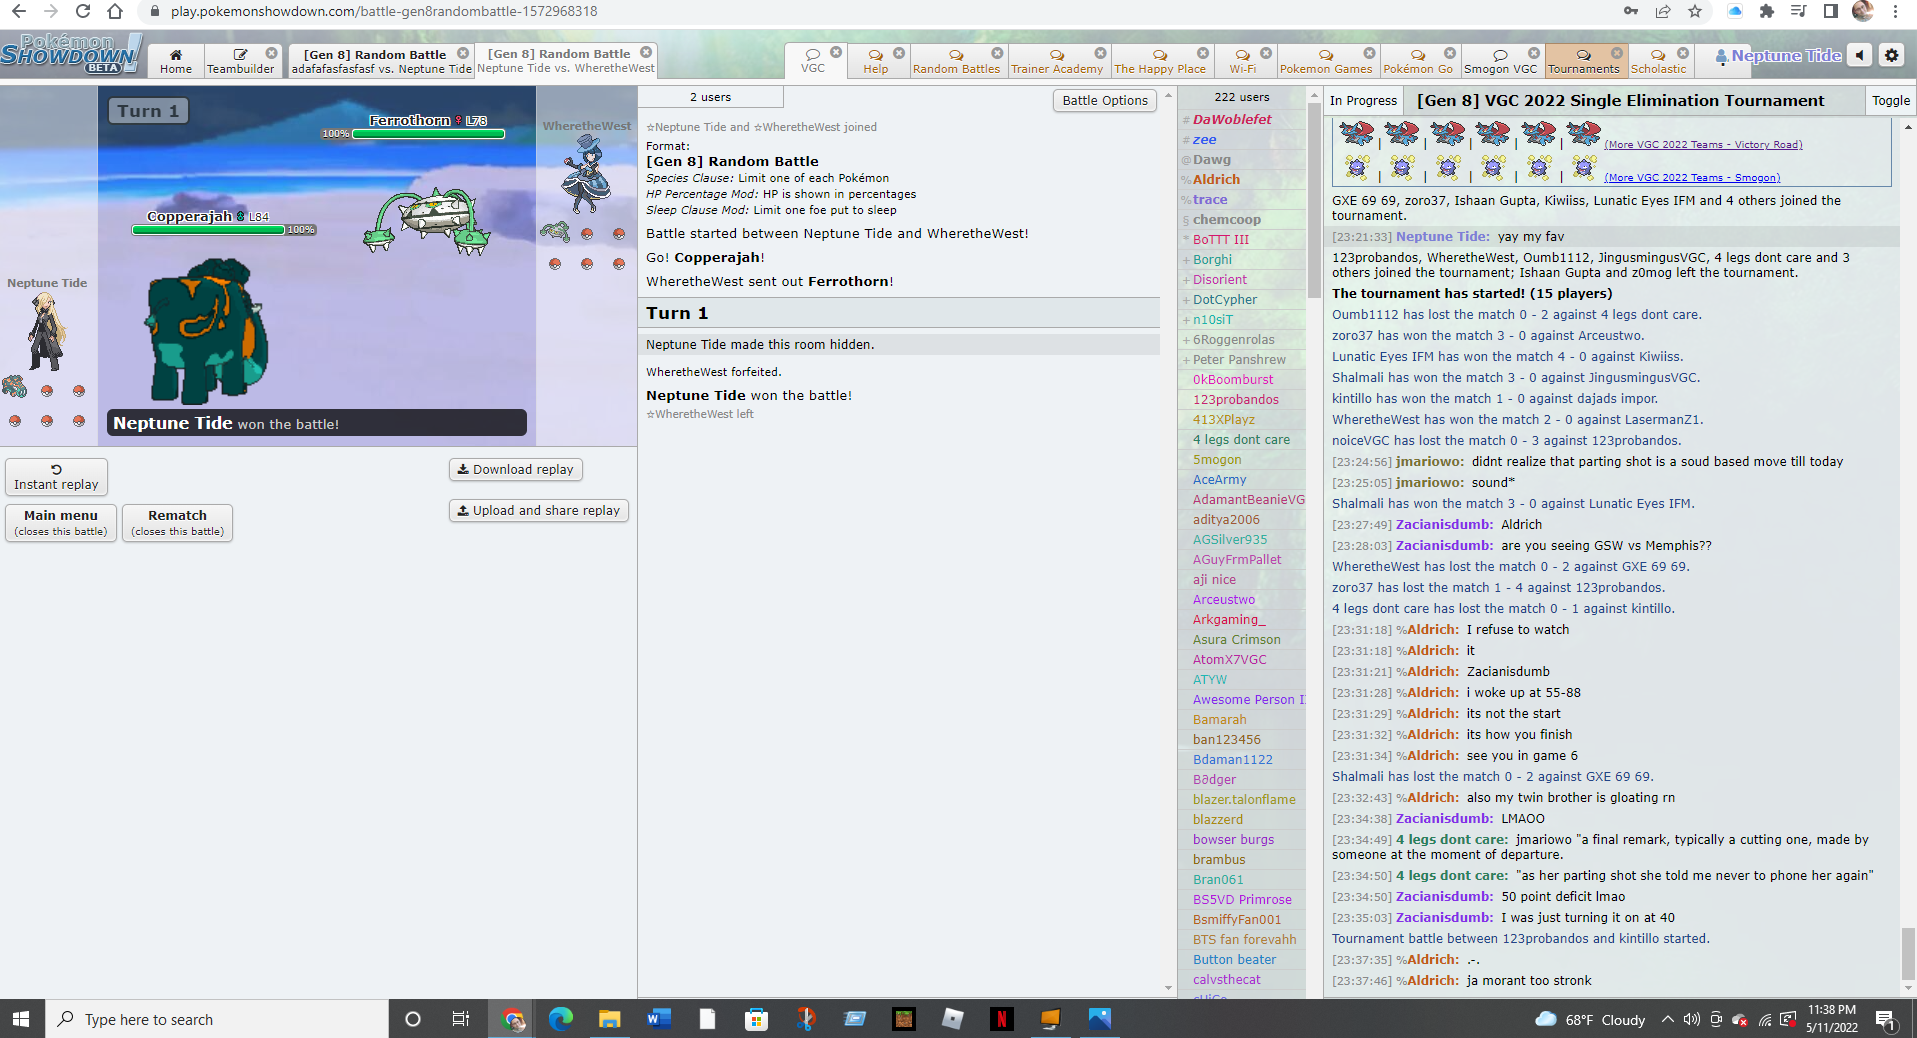The image size is (1917, 1038).
Task: Open Battle Options
Action: coord(1104,100)
